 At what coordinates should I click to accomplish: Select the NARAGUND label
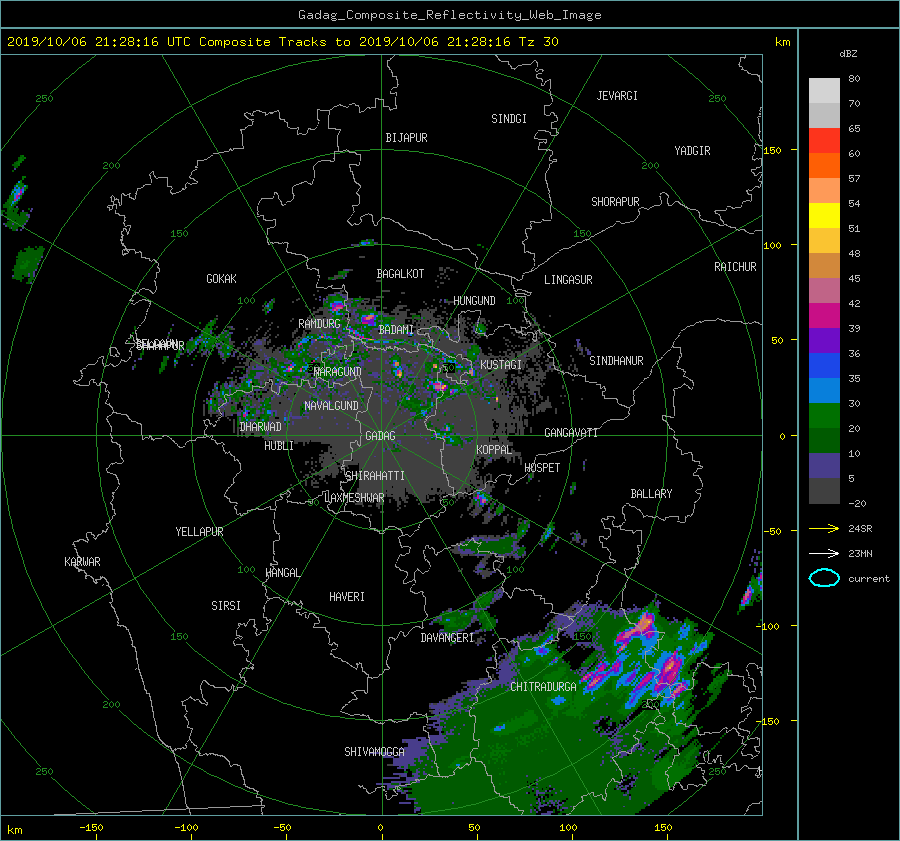[x=338, y=372]
